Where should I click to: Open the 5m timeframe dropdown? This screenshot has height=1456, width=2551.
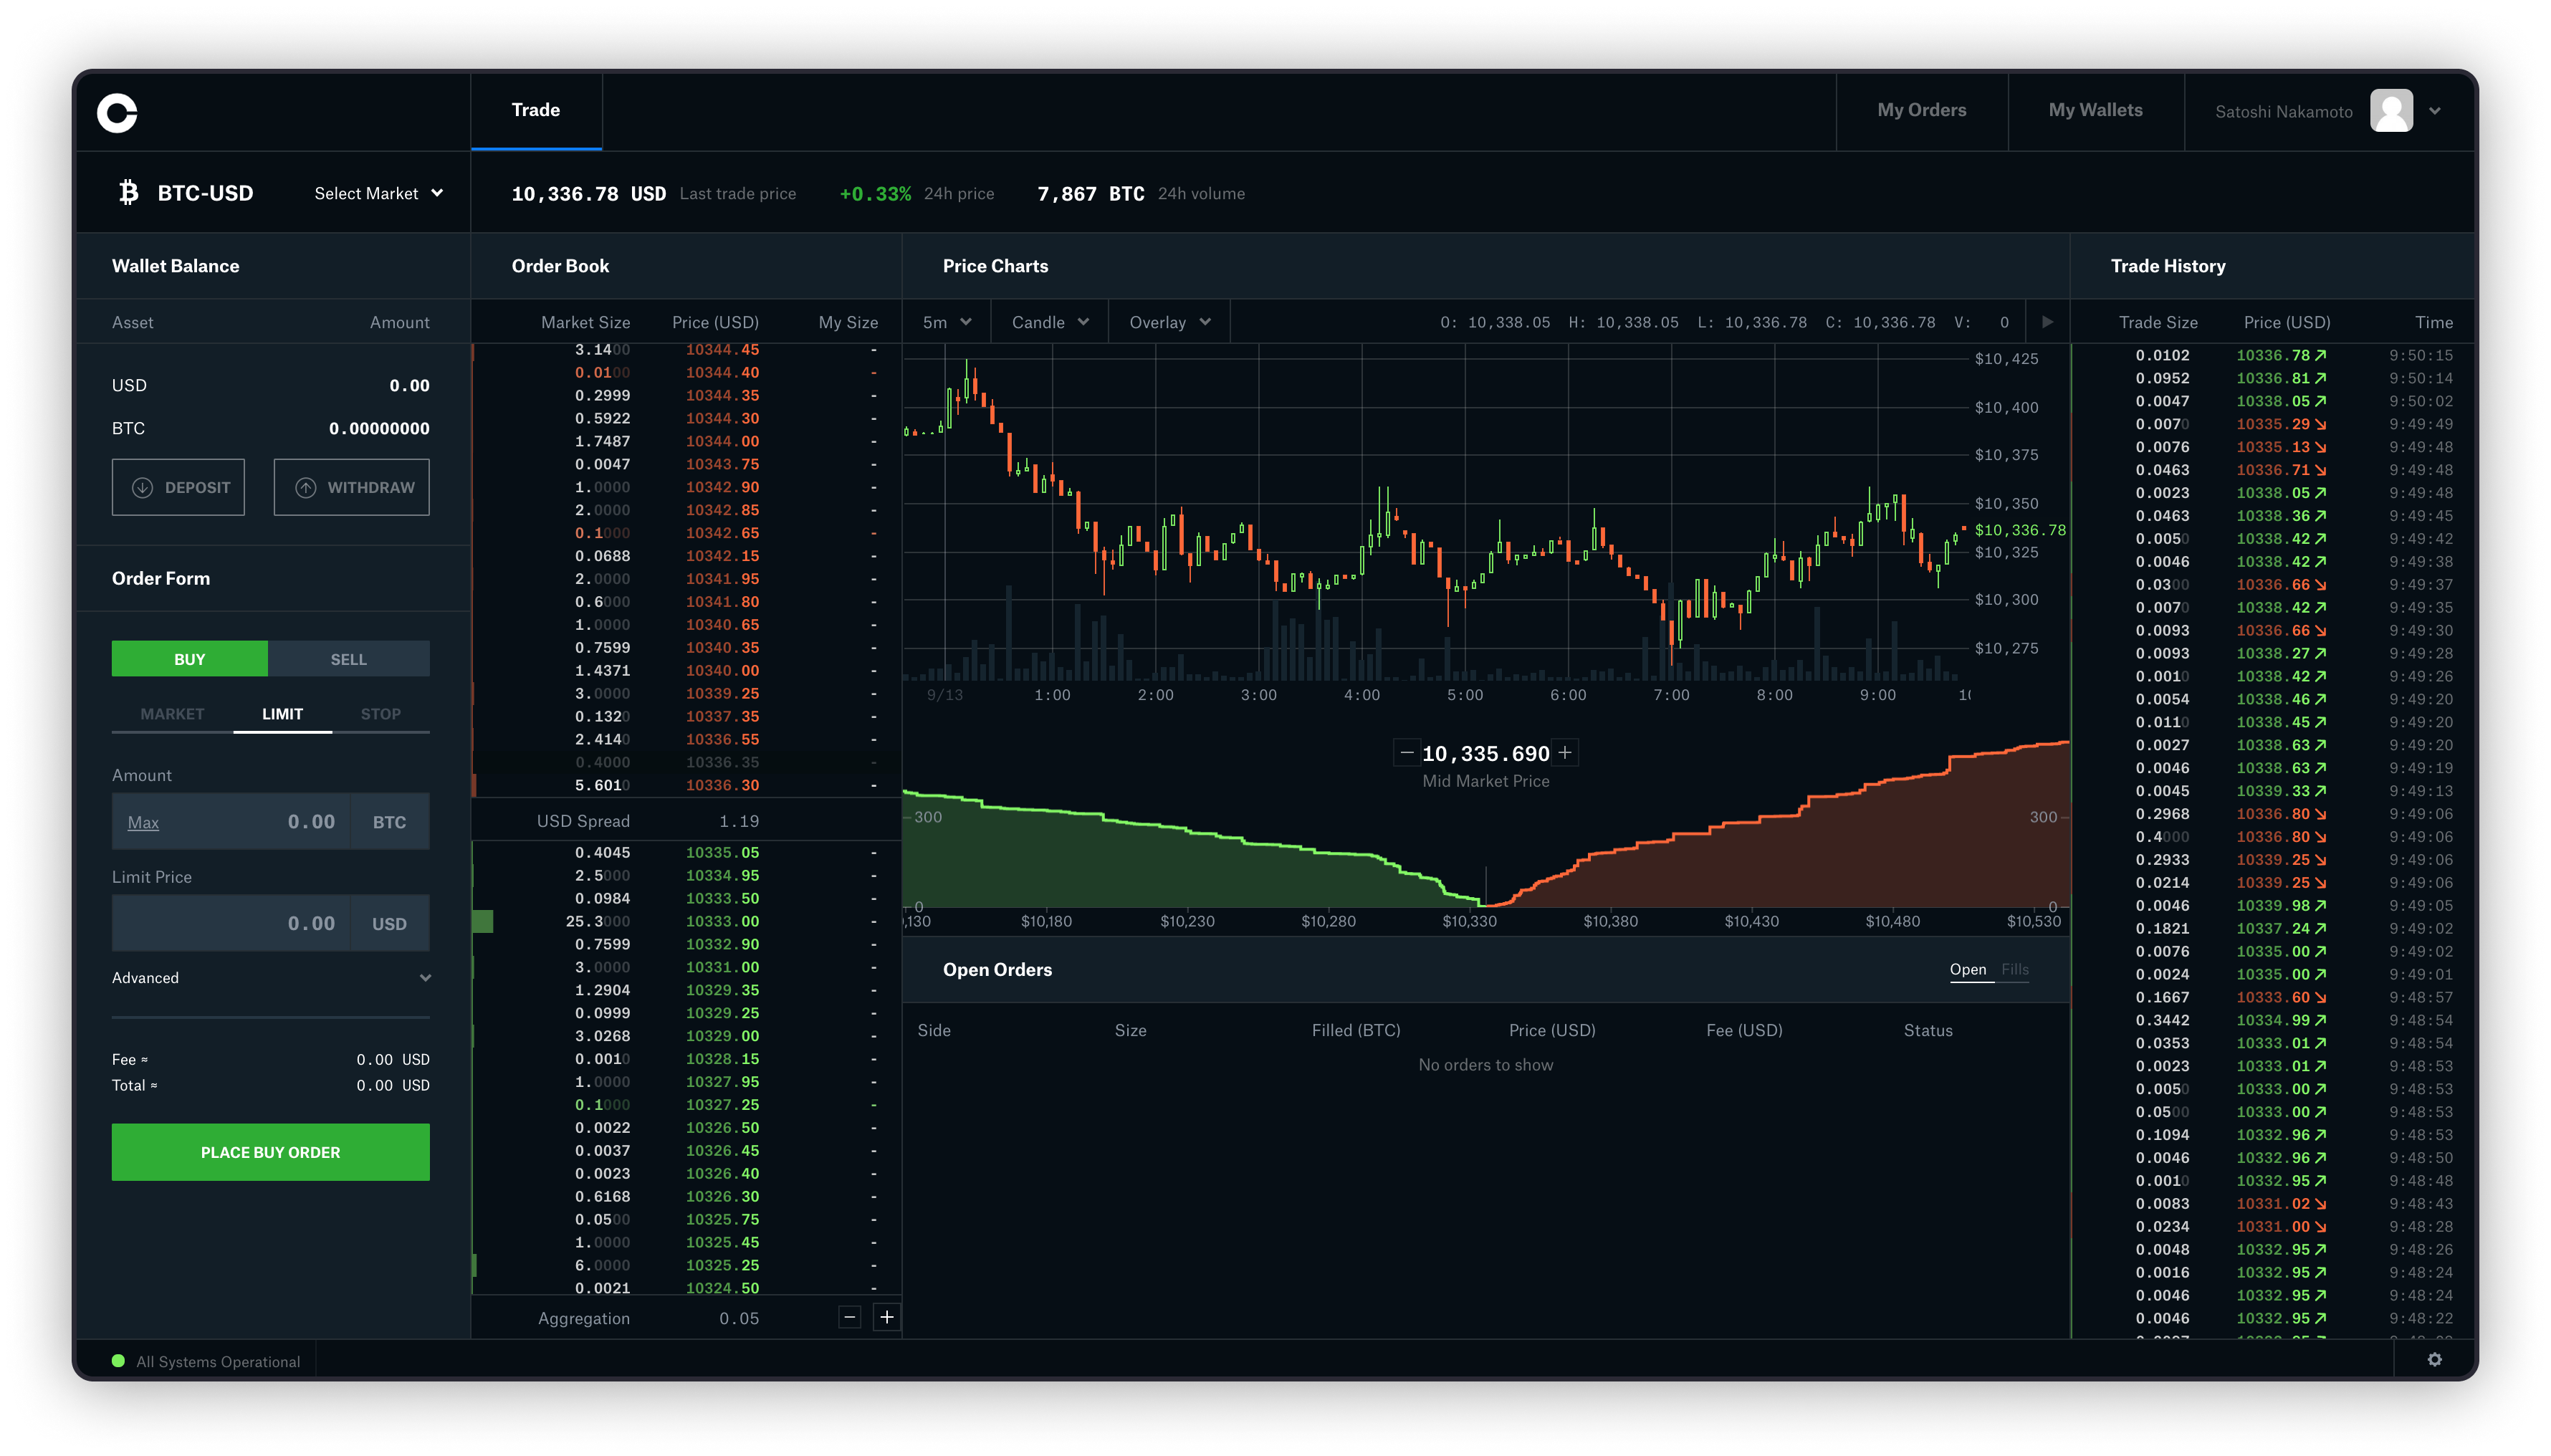pos(946,322)
